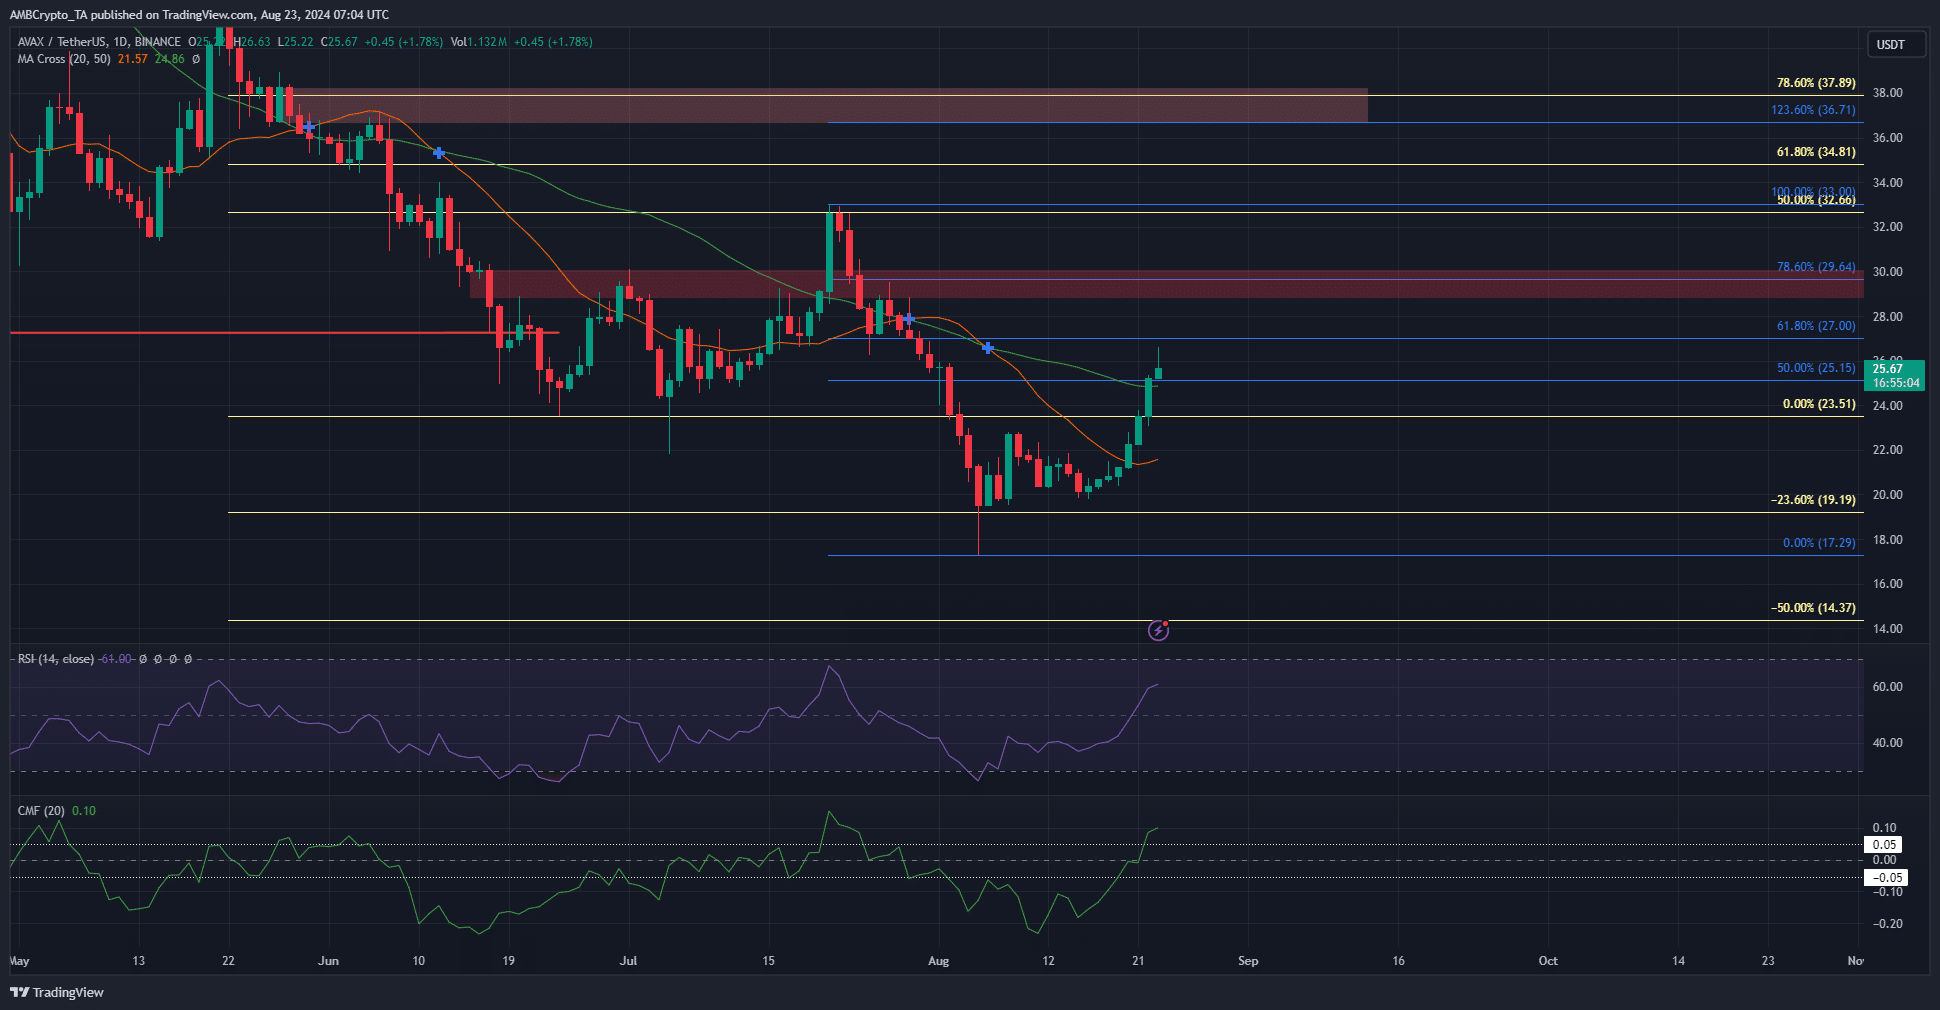The width and height of the screenshot is (1940, 1010).
Task: Click the 50.00% (25.15) Fibonacci label
Action: 1816,368
